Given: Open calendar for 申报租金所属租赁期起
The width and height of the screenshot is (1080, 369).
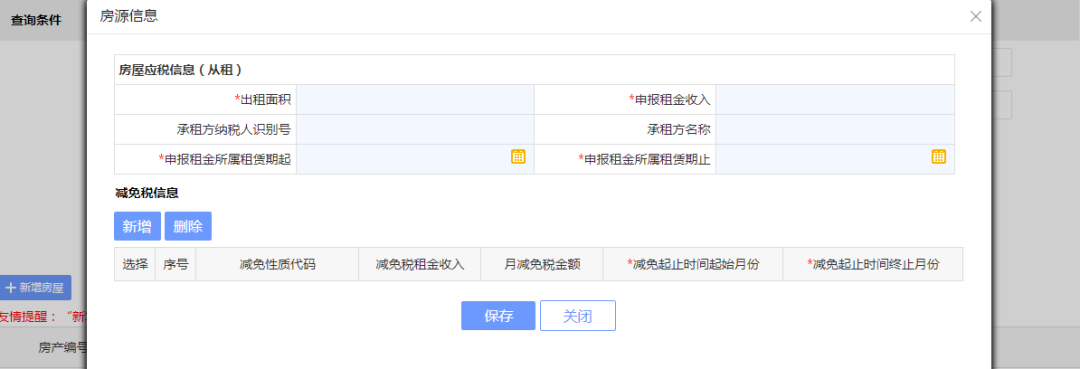Looking at the screenshot, I should (518, 156).
